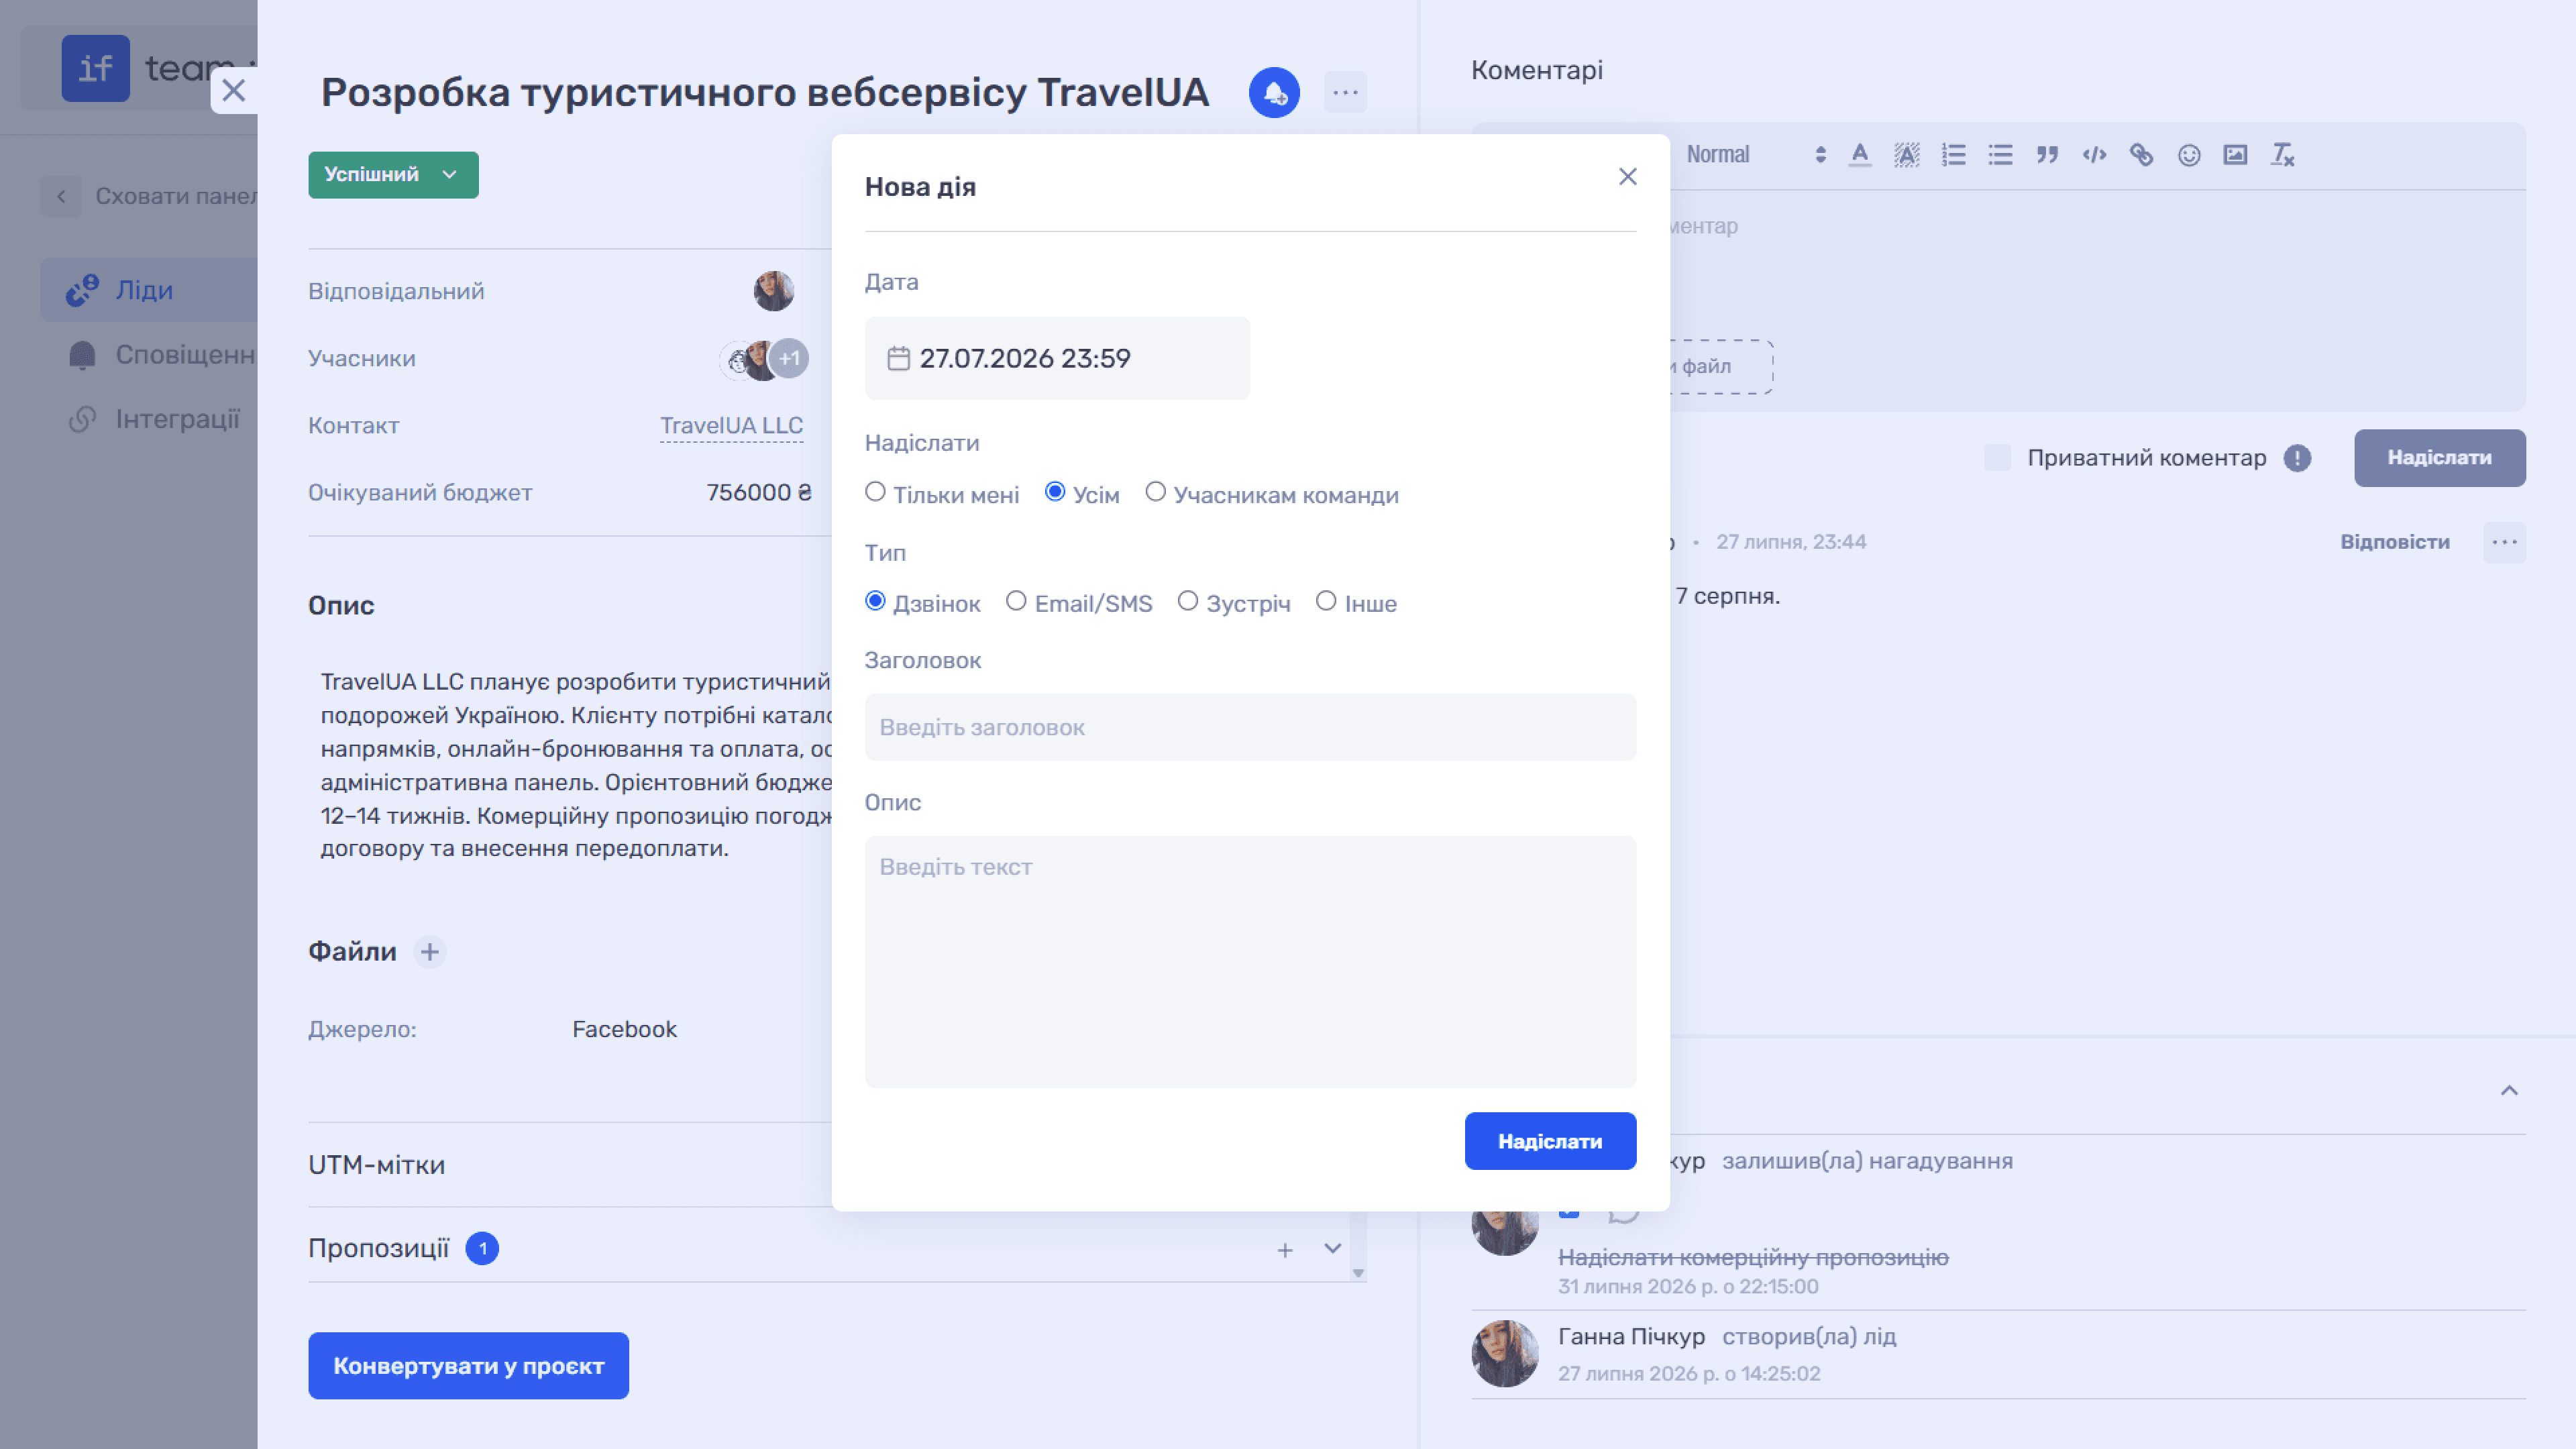Click the budget value 756000 ₴
The image size is (2576, 1449).
pos(759,493)
